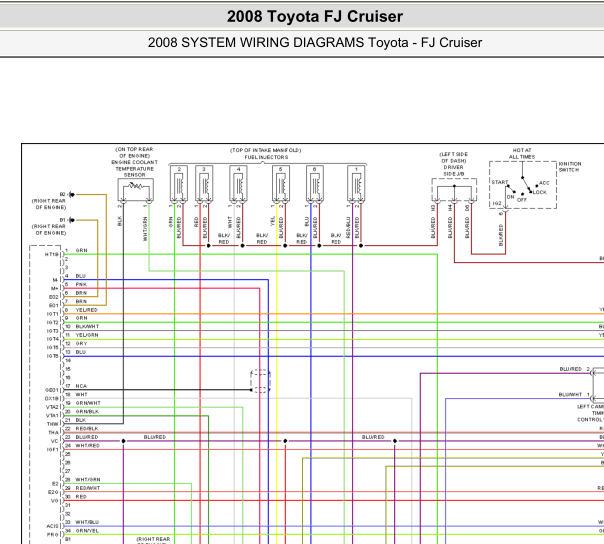Click the BLU/WHT label near the camshaft timing connector

(570, 395)
